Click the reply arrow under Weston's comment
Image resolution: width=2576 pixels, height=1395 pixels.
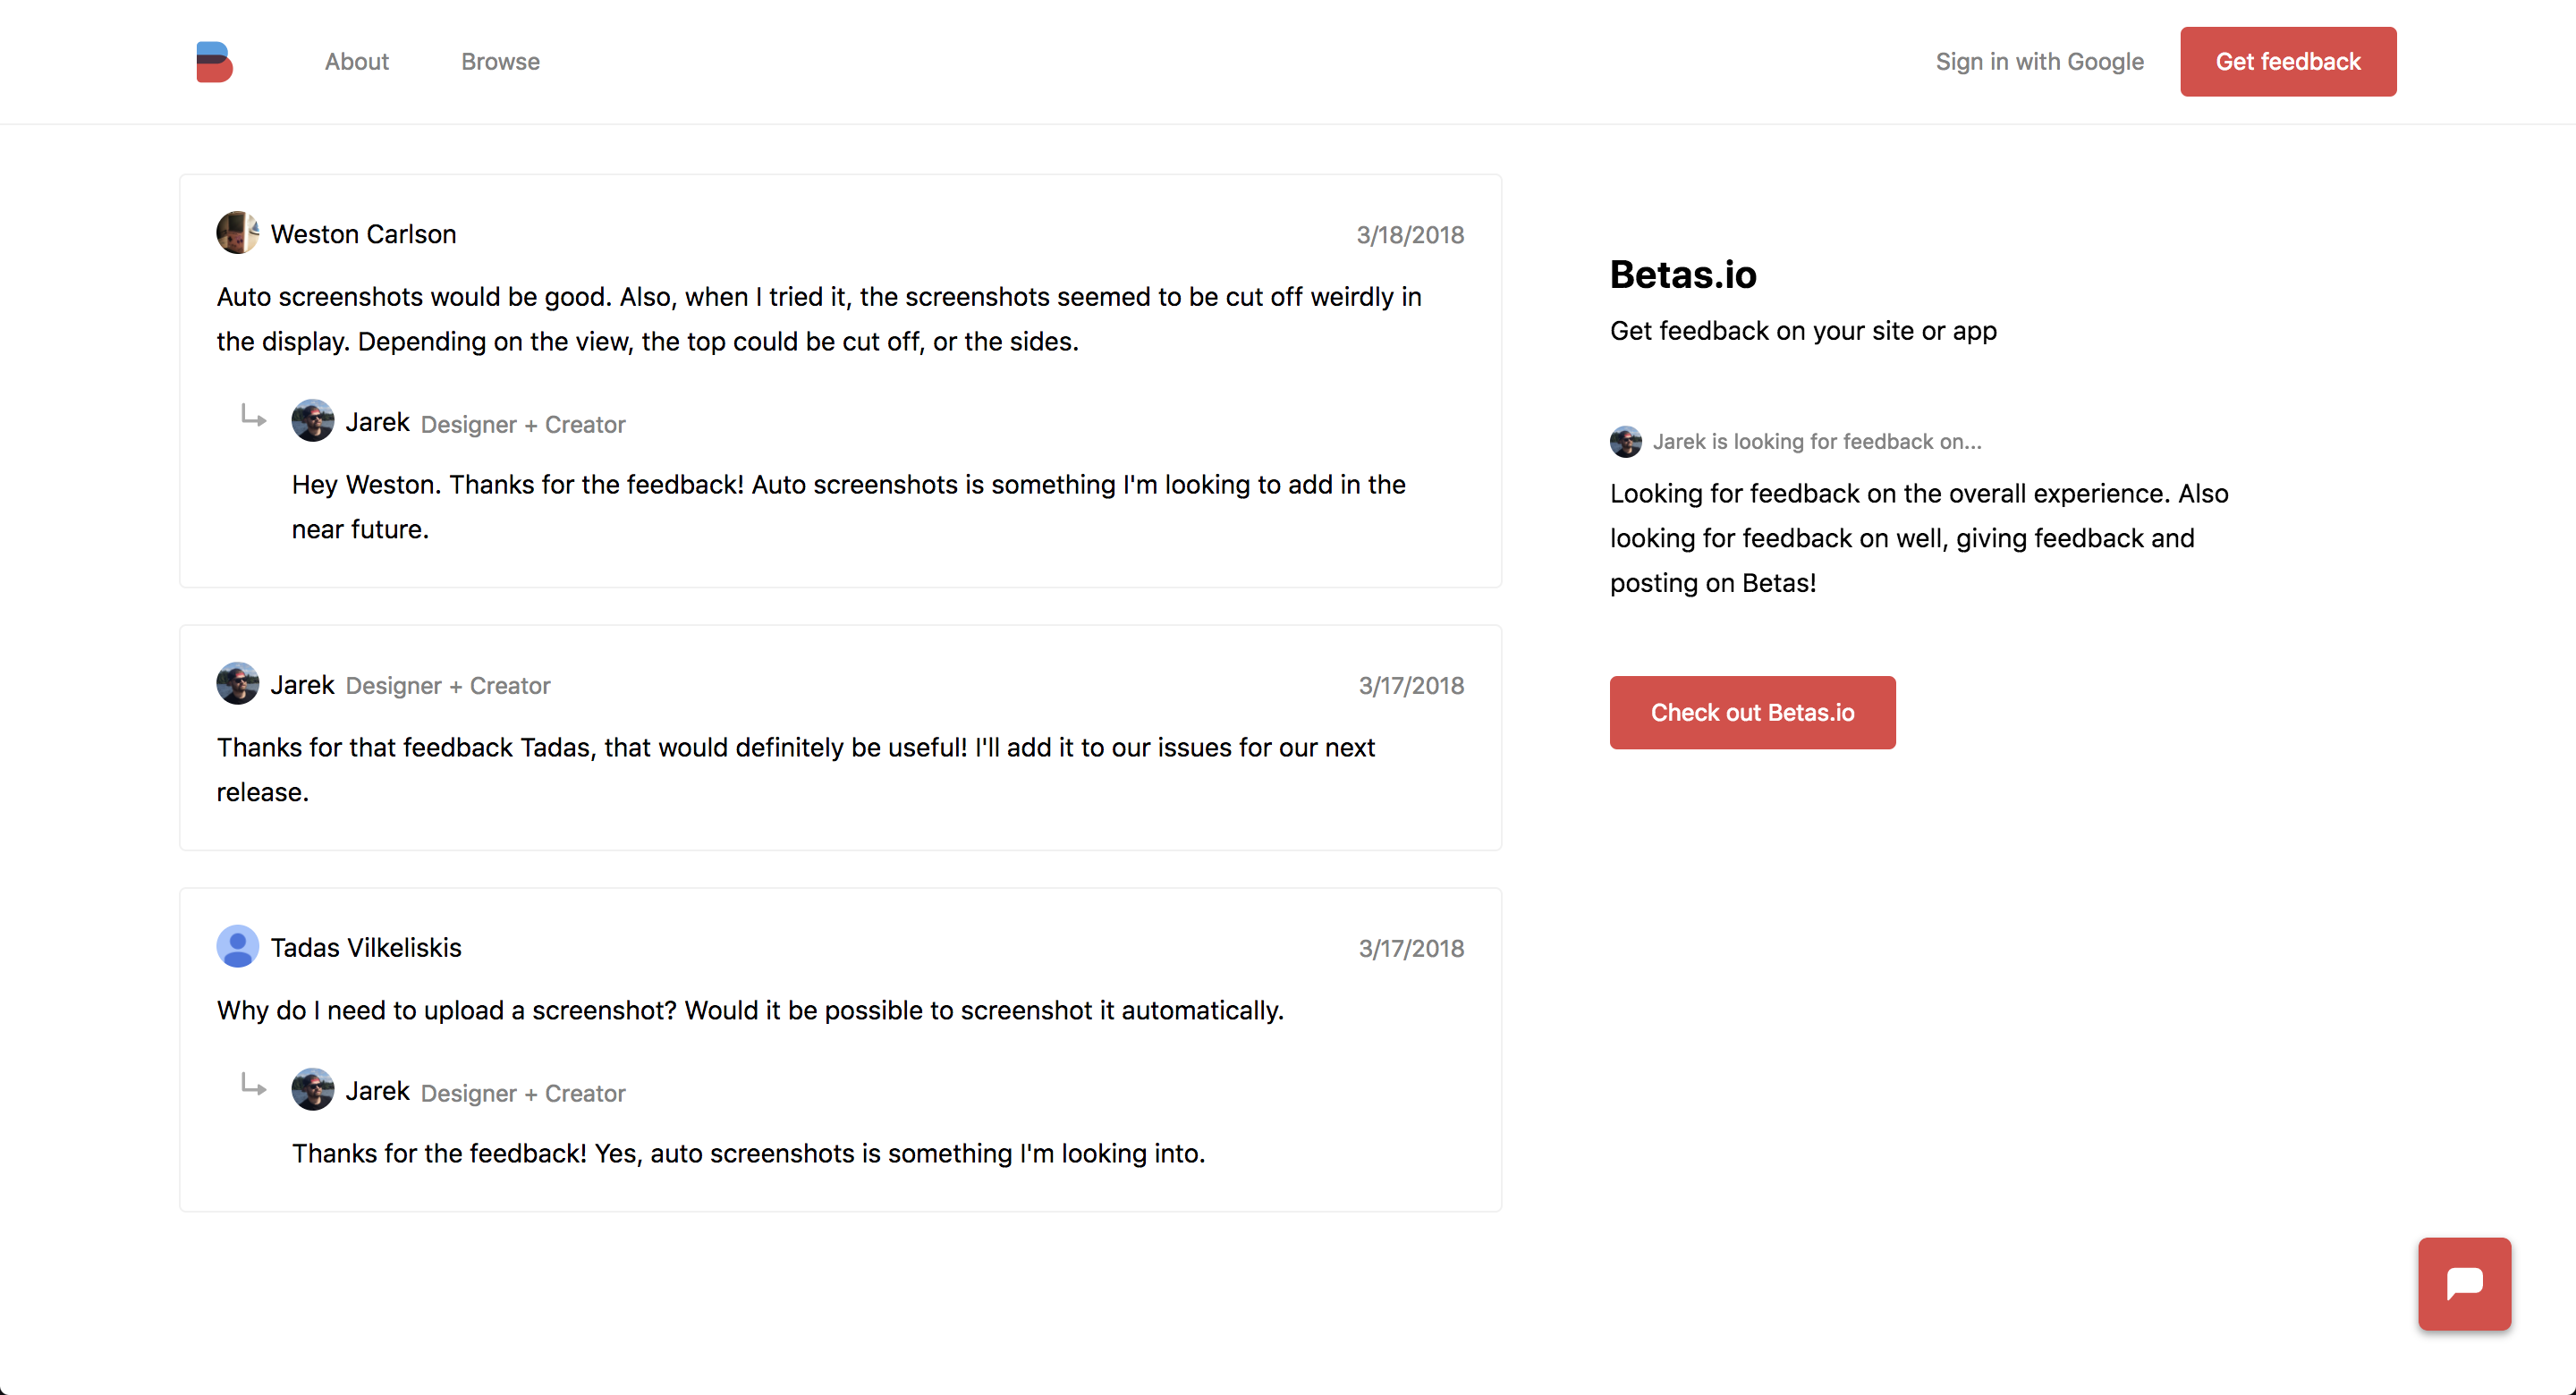[x=253, y=416]
